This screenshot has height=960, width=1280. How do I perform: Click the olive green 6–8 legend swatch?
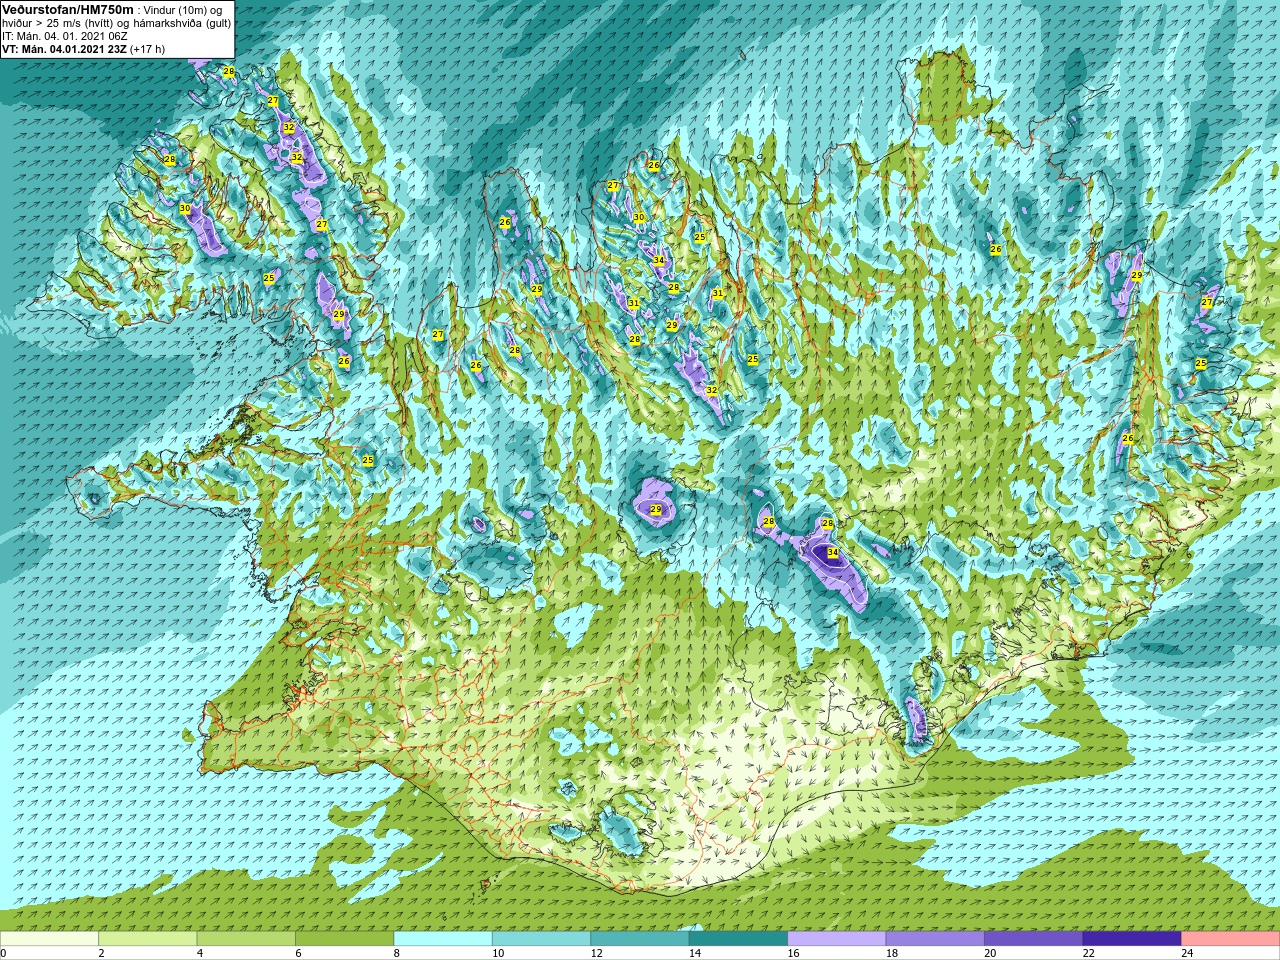pos(345,939)
